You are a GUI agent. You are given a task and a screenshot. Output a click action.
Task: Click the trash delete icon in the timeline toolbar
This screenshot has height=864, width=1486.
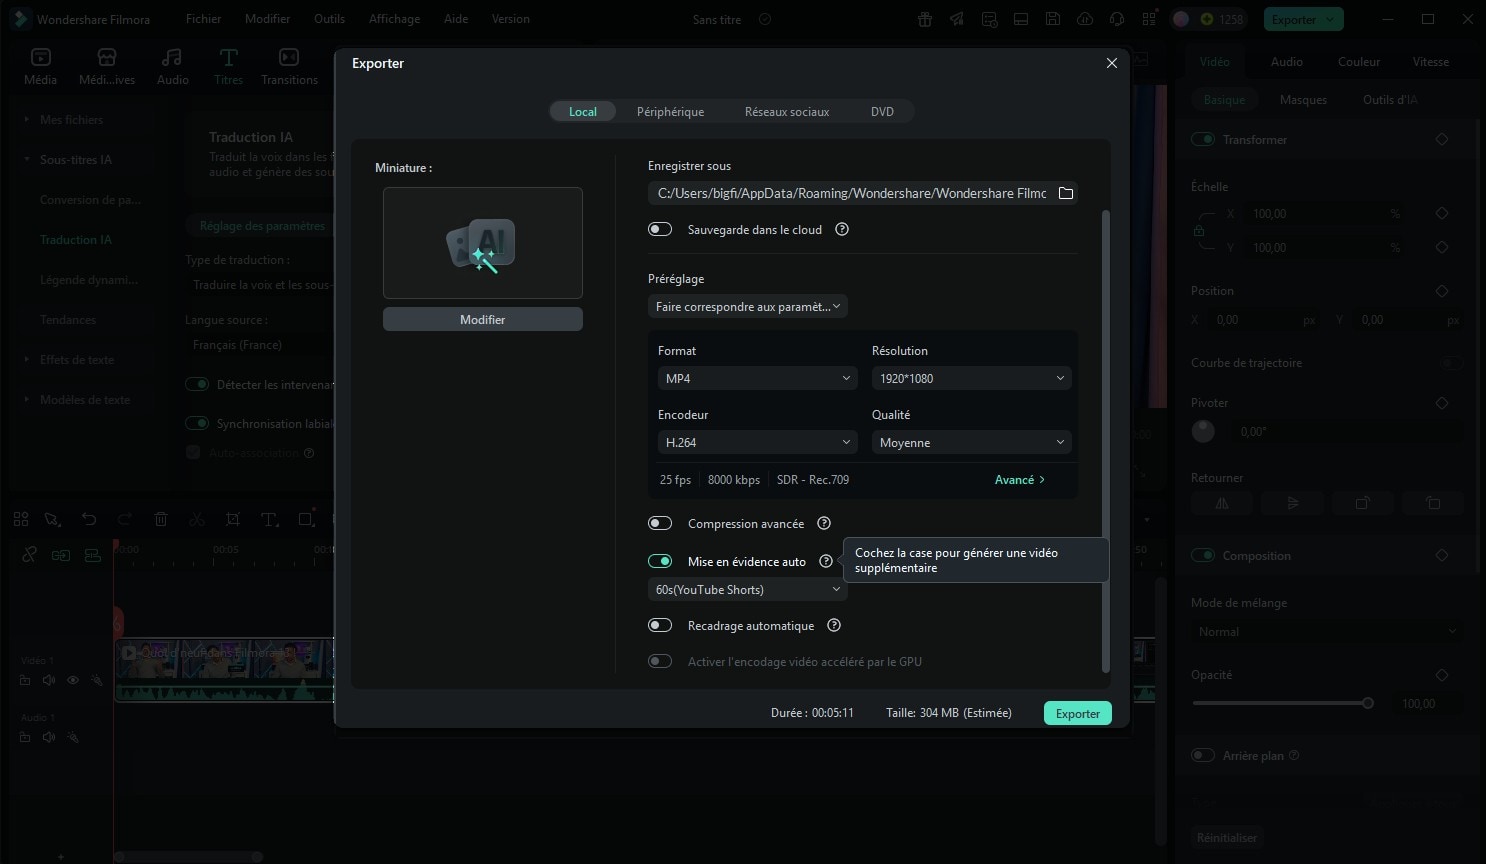point(161,519)
